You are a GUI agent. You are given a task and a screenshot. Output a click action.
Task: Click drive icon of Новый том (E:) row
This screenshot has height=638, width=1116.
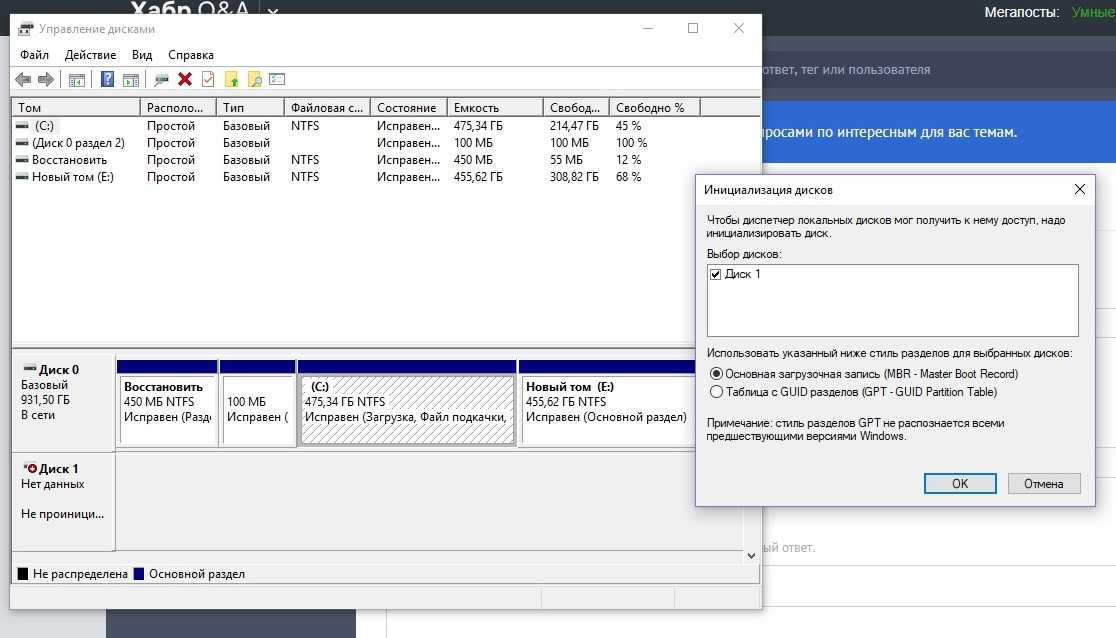tap(22, 177)
